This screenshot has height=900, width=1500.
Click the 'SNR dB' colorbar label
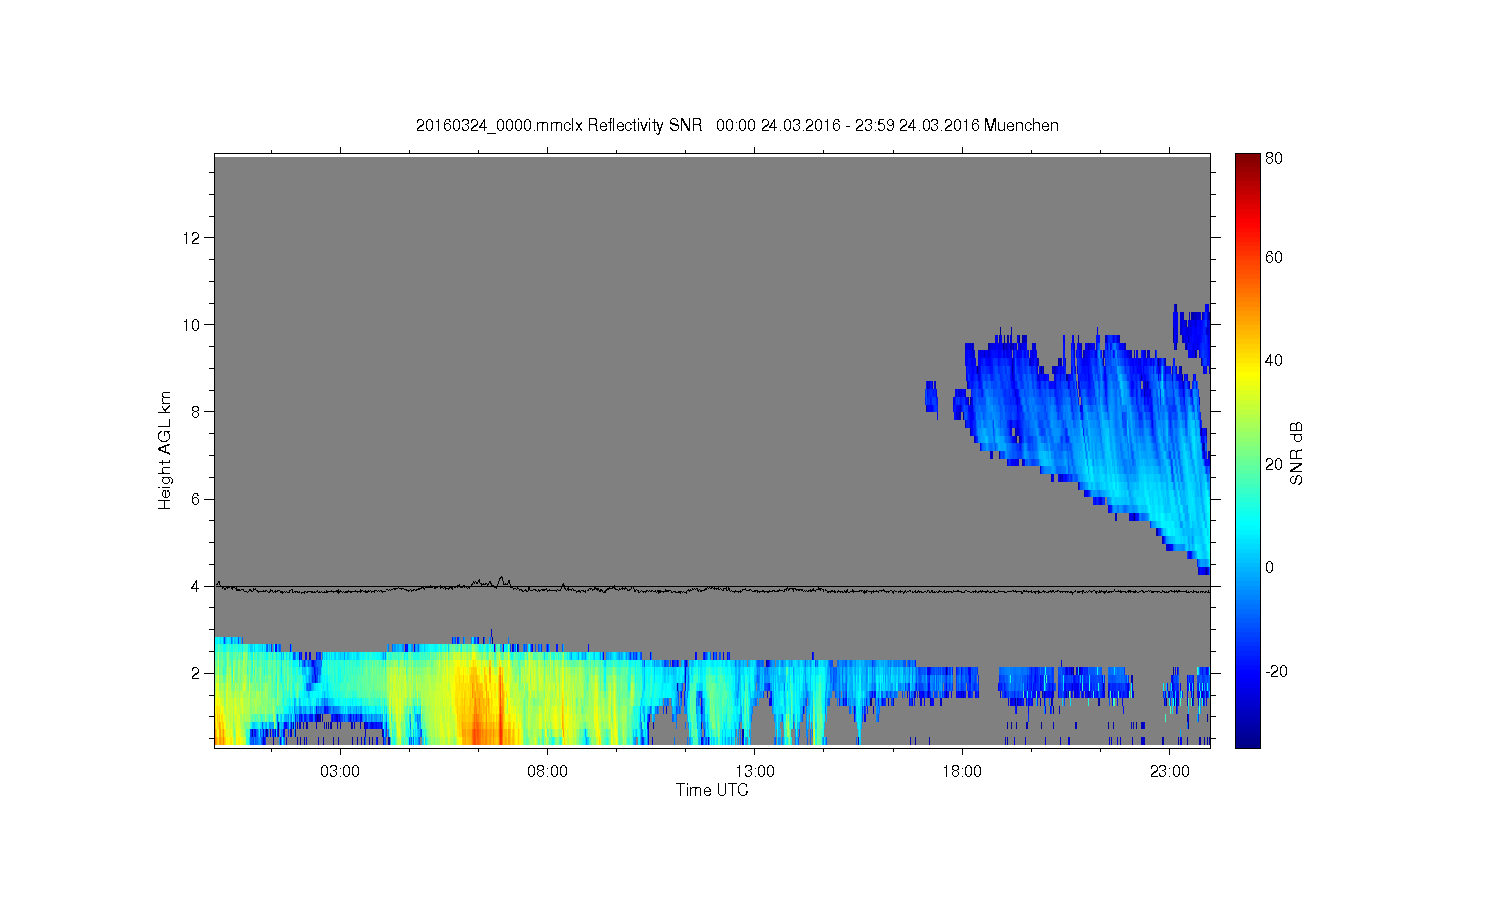[1297, 453]
